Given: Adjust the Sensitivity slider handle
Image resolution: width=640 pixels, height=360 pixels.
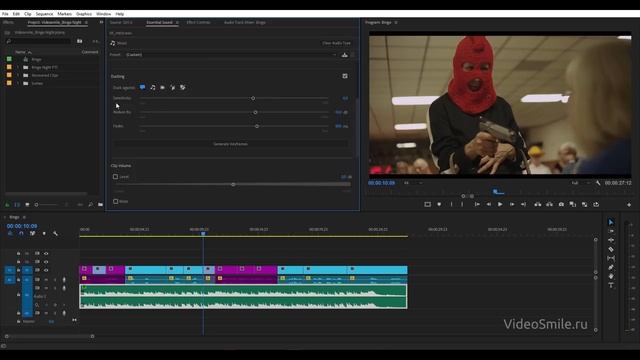Looking at the screenshot, I should [x=253, y=98].
